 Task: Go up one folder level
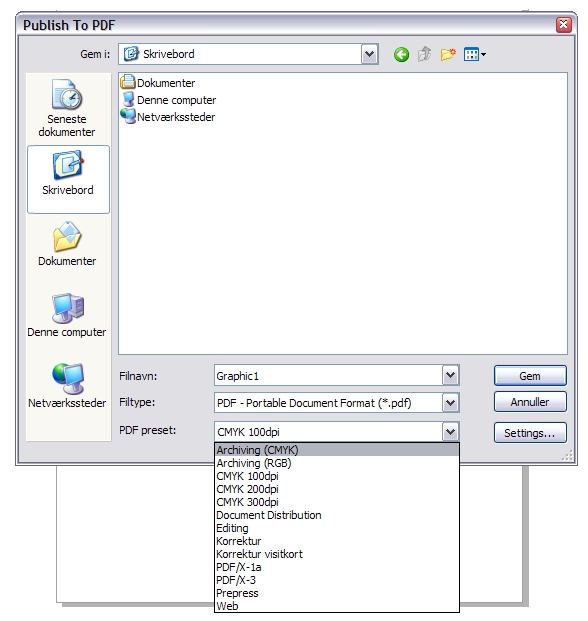pos(424,54)
